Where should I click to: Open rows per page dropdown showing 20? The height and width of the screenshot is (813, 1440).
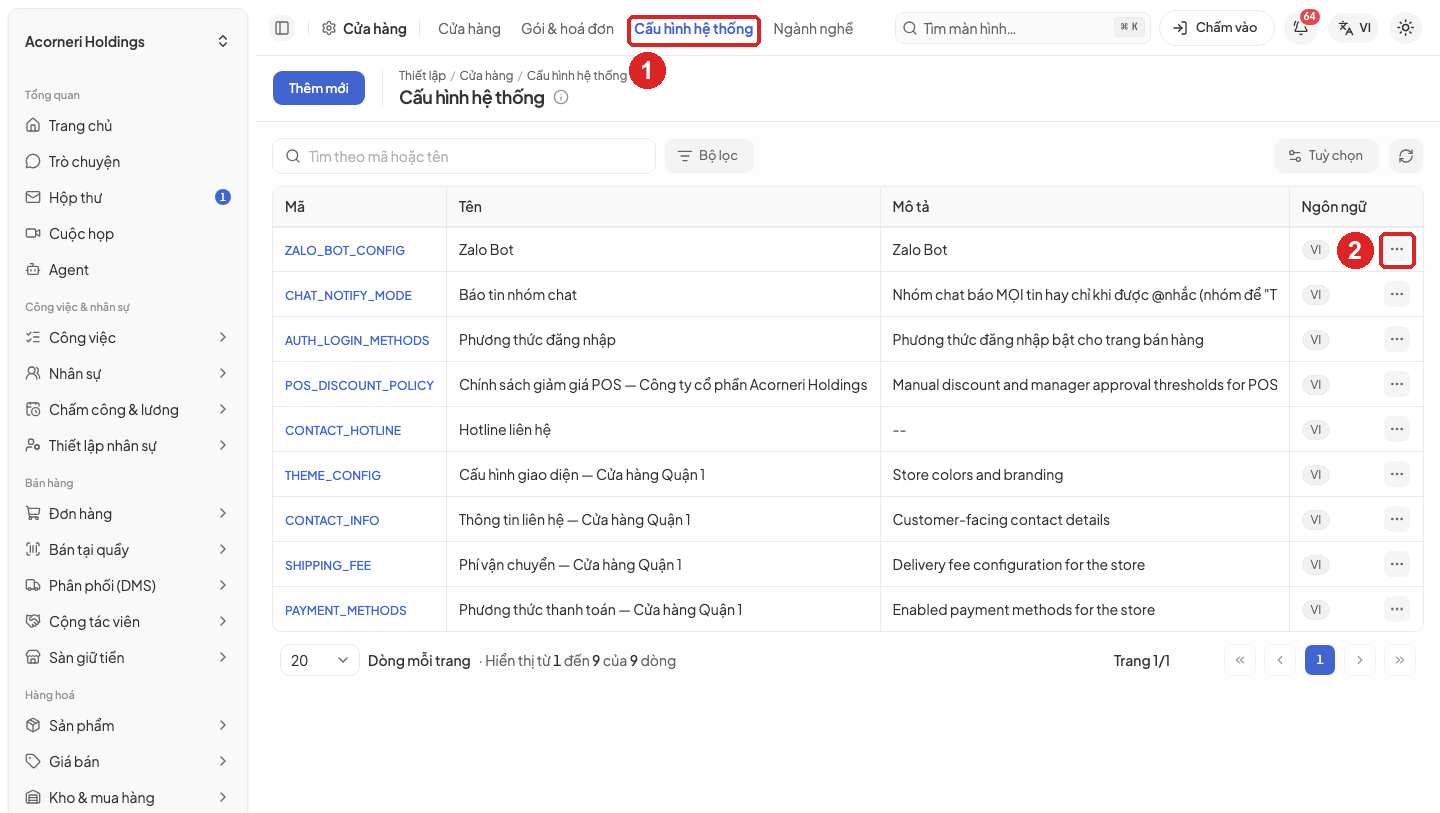(x=320, y=660)
